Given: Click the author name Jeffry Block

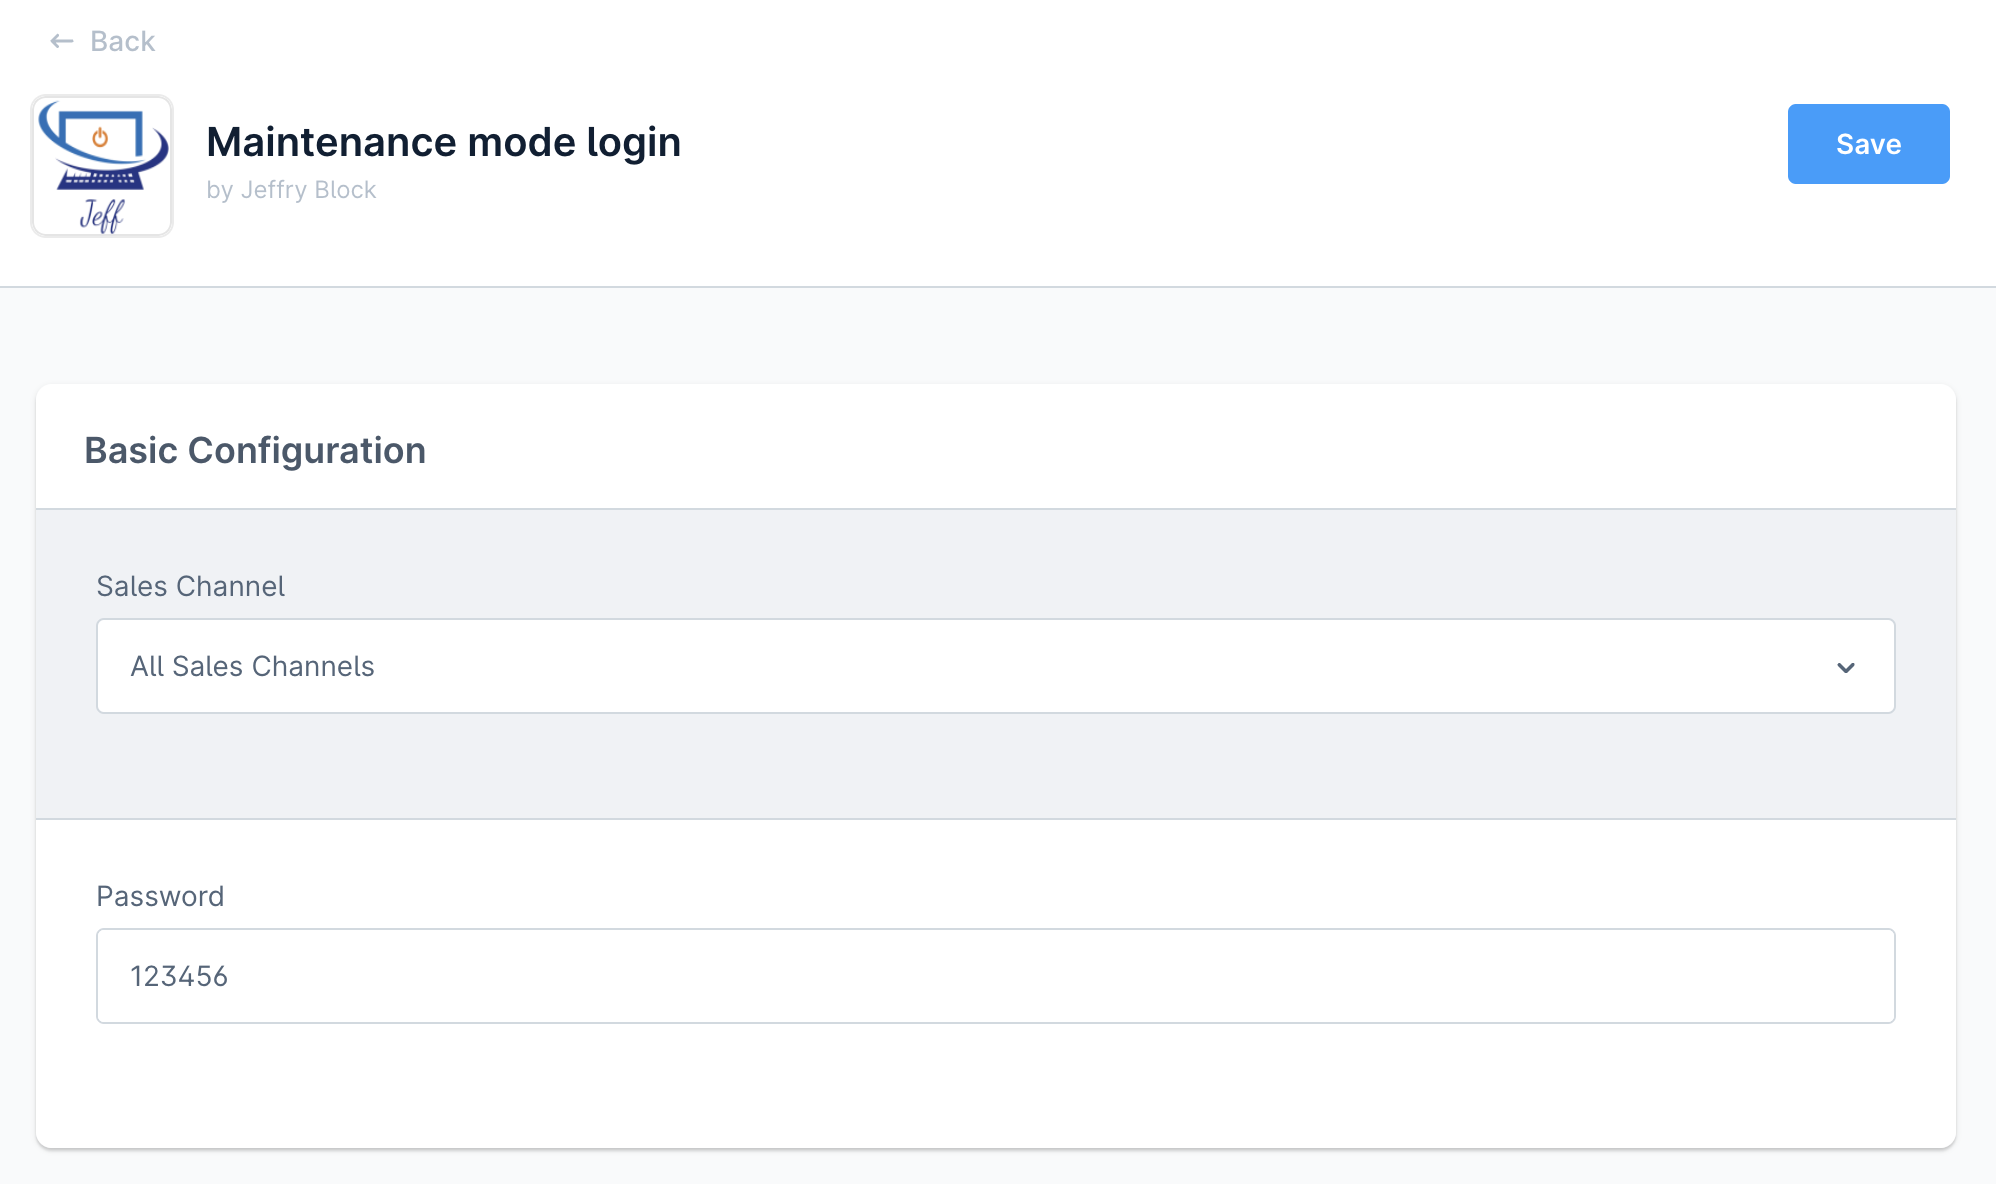Looking at the screenshot, I should 308,190.
